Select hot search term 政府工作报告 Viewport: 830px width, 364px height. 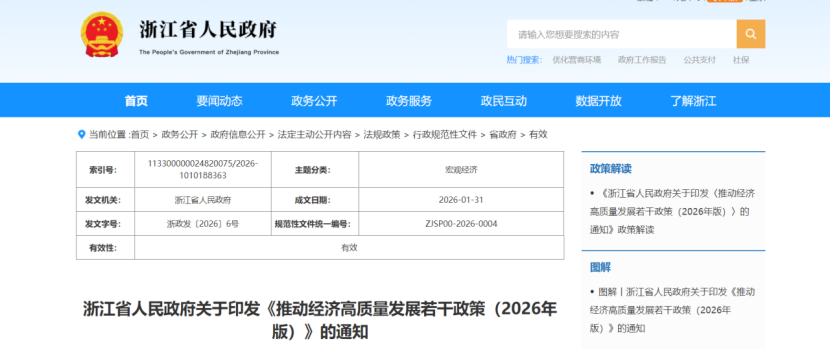point(642,60)
